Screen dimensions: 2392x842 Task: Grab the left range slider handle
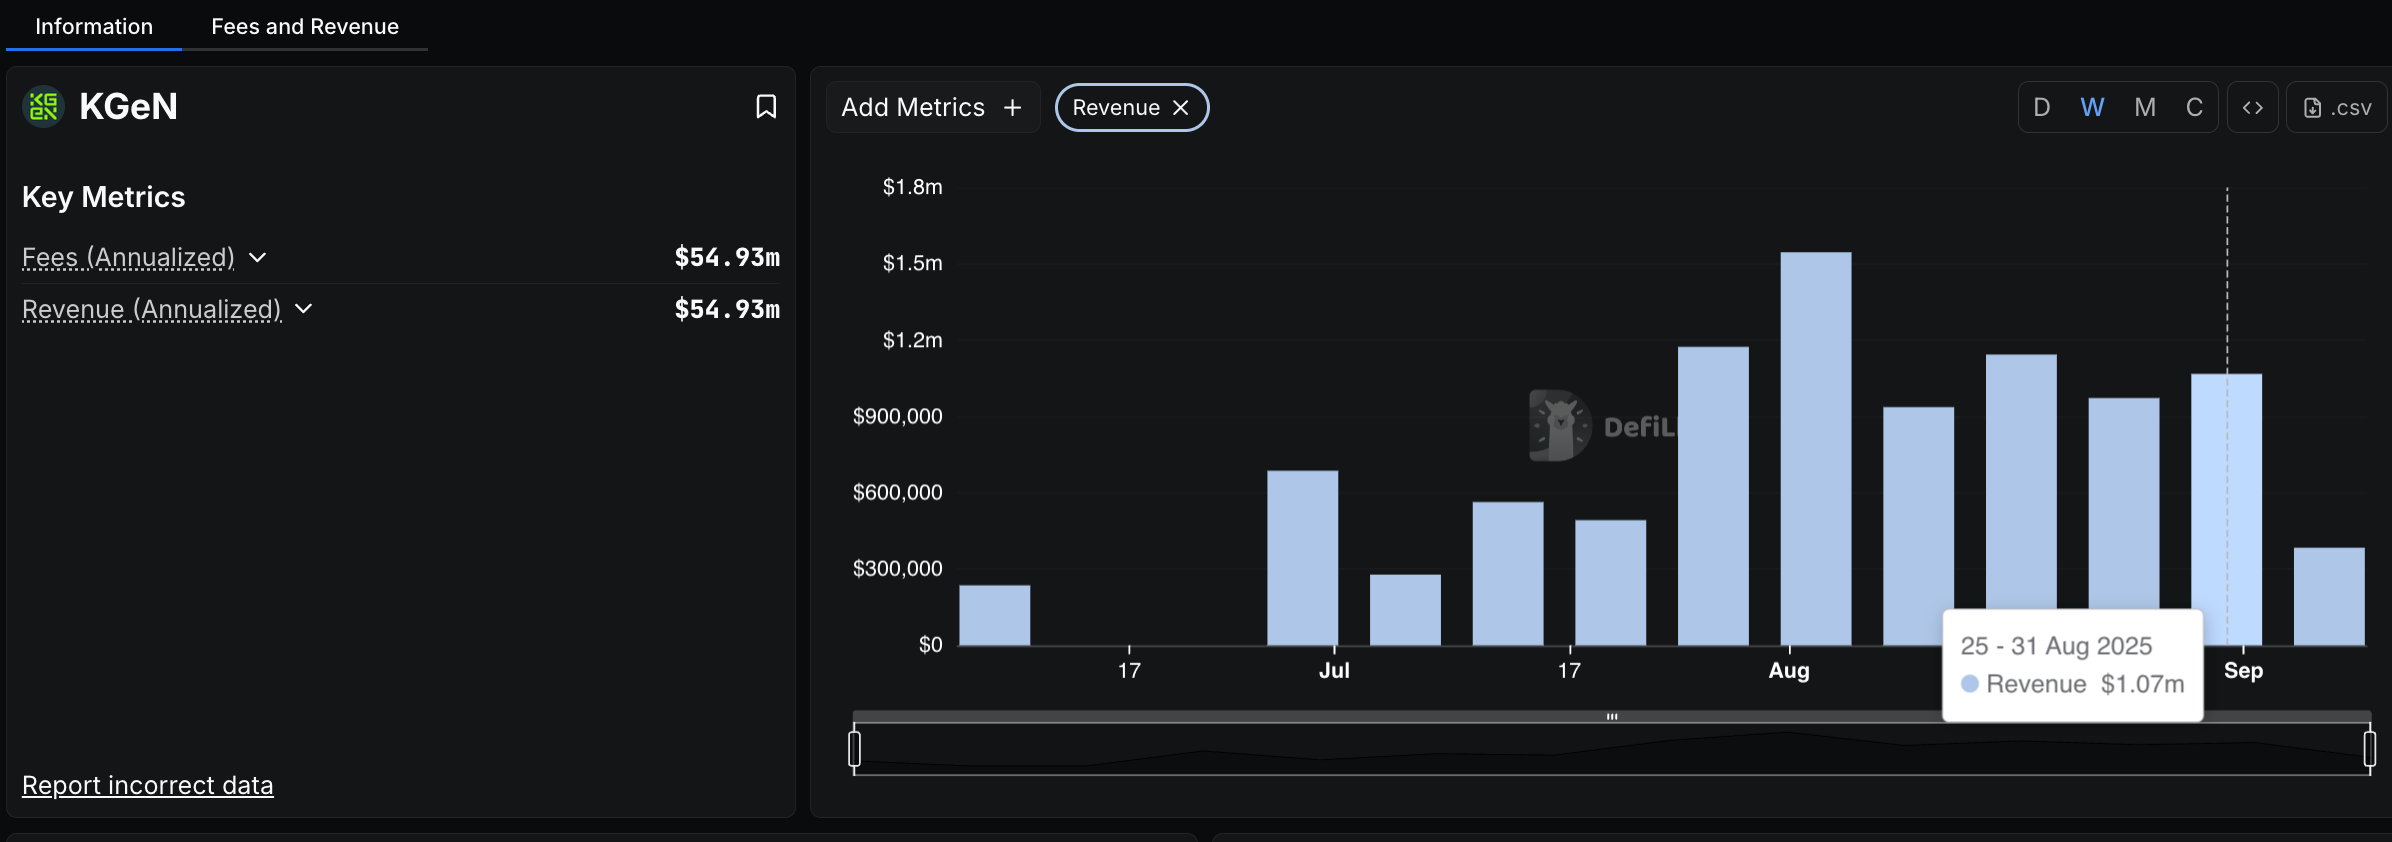click(x=854, y=748)
